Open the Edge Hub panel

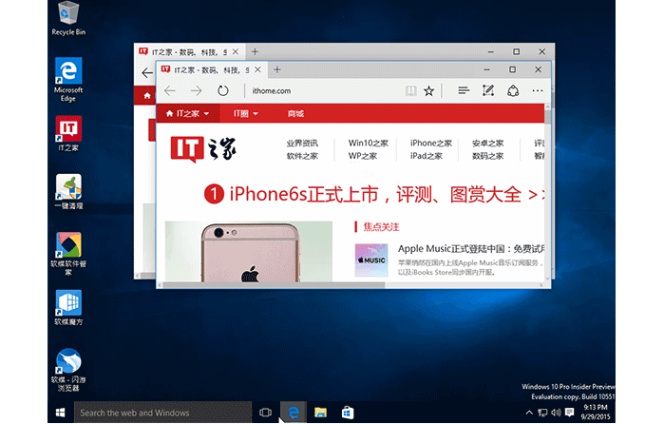[x=464, y=90]
